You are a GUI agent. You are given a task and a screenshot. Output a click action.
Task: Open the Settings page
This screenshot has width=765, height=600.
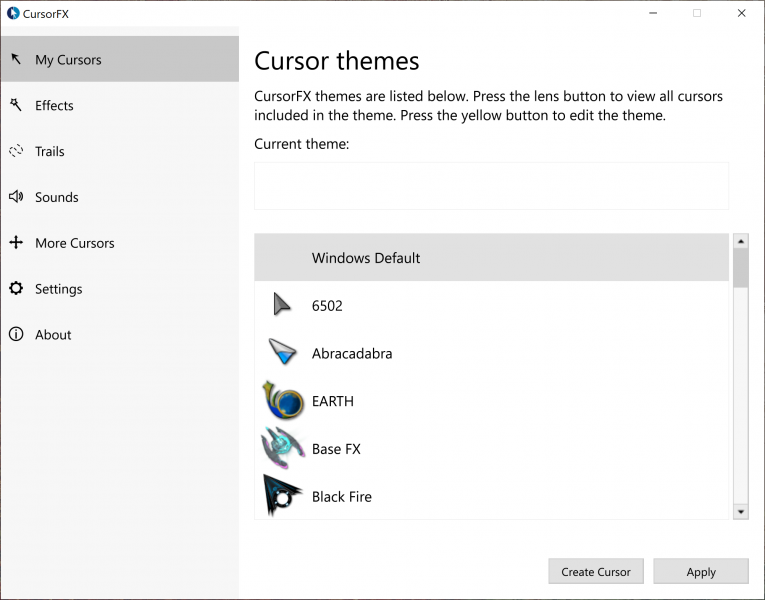120,288
